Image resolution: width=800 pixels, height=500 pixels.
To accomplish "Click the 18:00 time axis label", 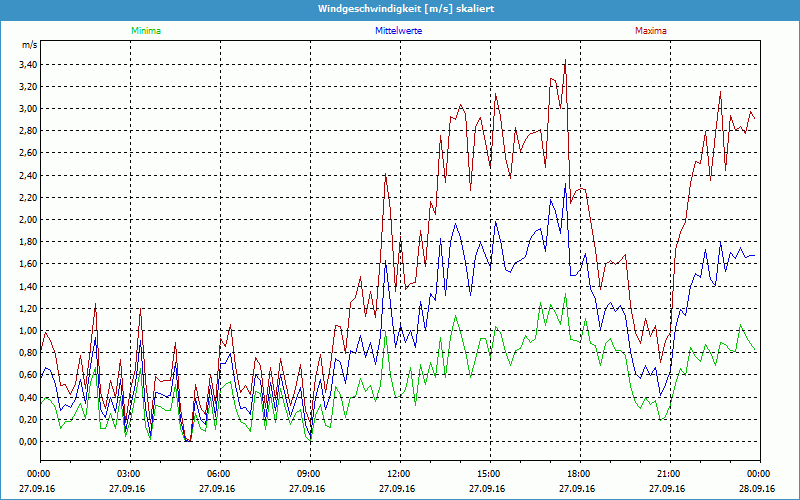I will click(x=579, y=474).
